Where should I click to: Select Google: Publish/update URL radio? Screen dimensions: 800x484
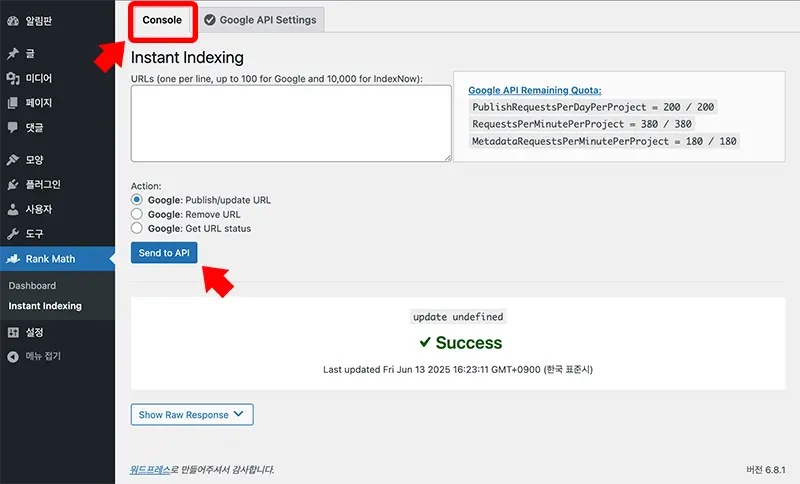coord(137,199)
